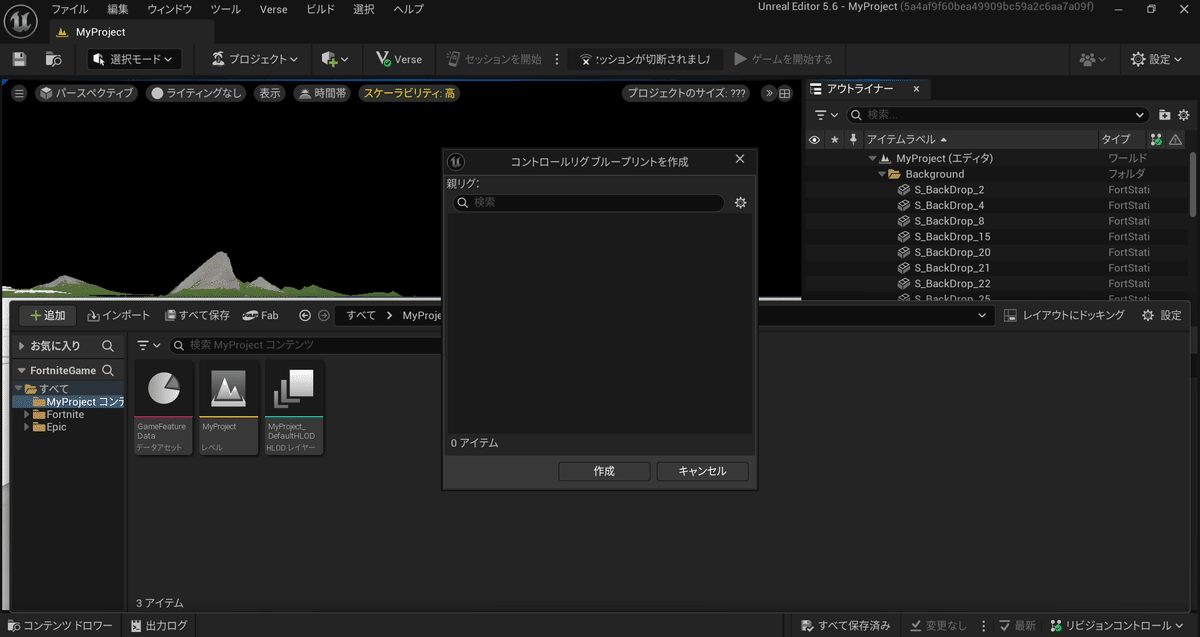Select the GameFeatureData asset thumbnail
This screenshot has height=637, width=1200.
coord(163,407)
